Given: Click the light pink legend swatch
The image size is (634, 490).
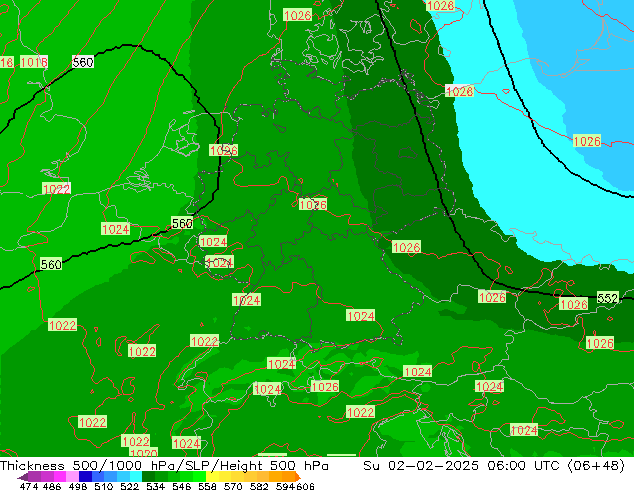Looking at the screenshot, I should point(72,477).
